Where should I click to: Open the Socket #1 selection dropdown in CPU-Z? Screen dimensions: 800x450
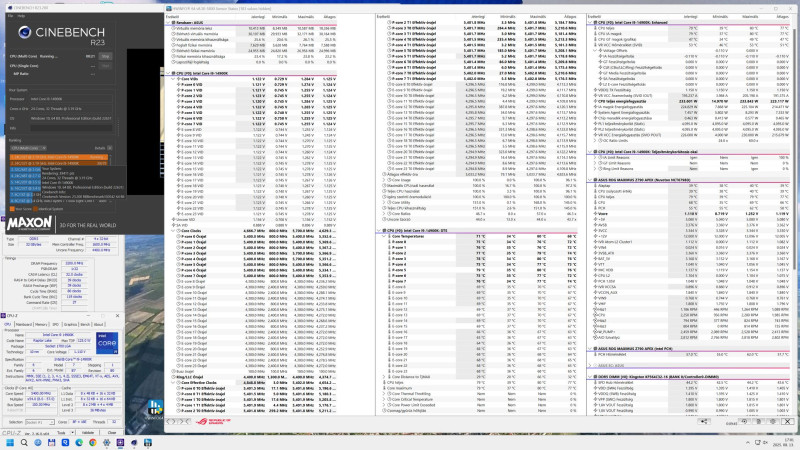tap(40, 422)
